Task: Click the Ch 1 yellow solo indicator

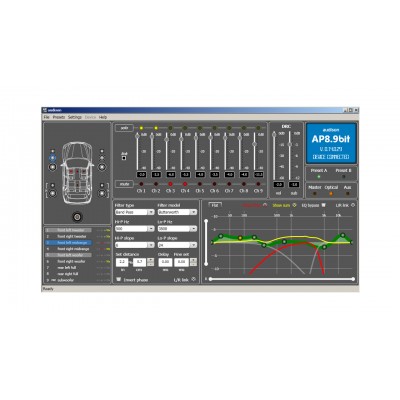Action: [x=141, y=128]
